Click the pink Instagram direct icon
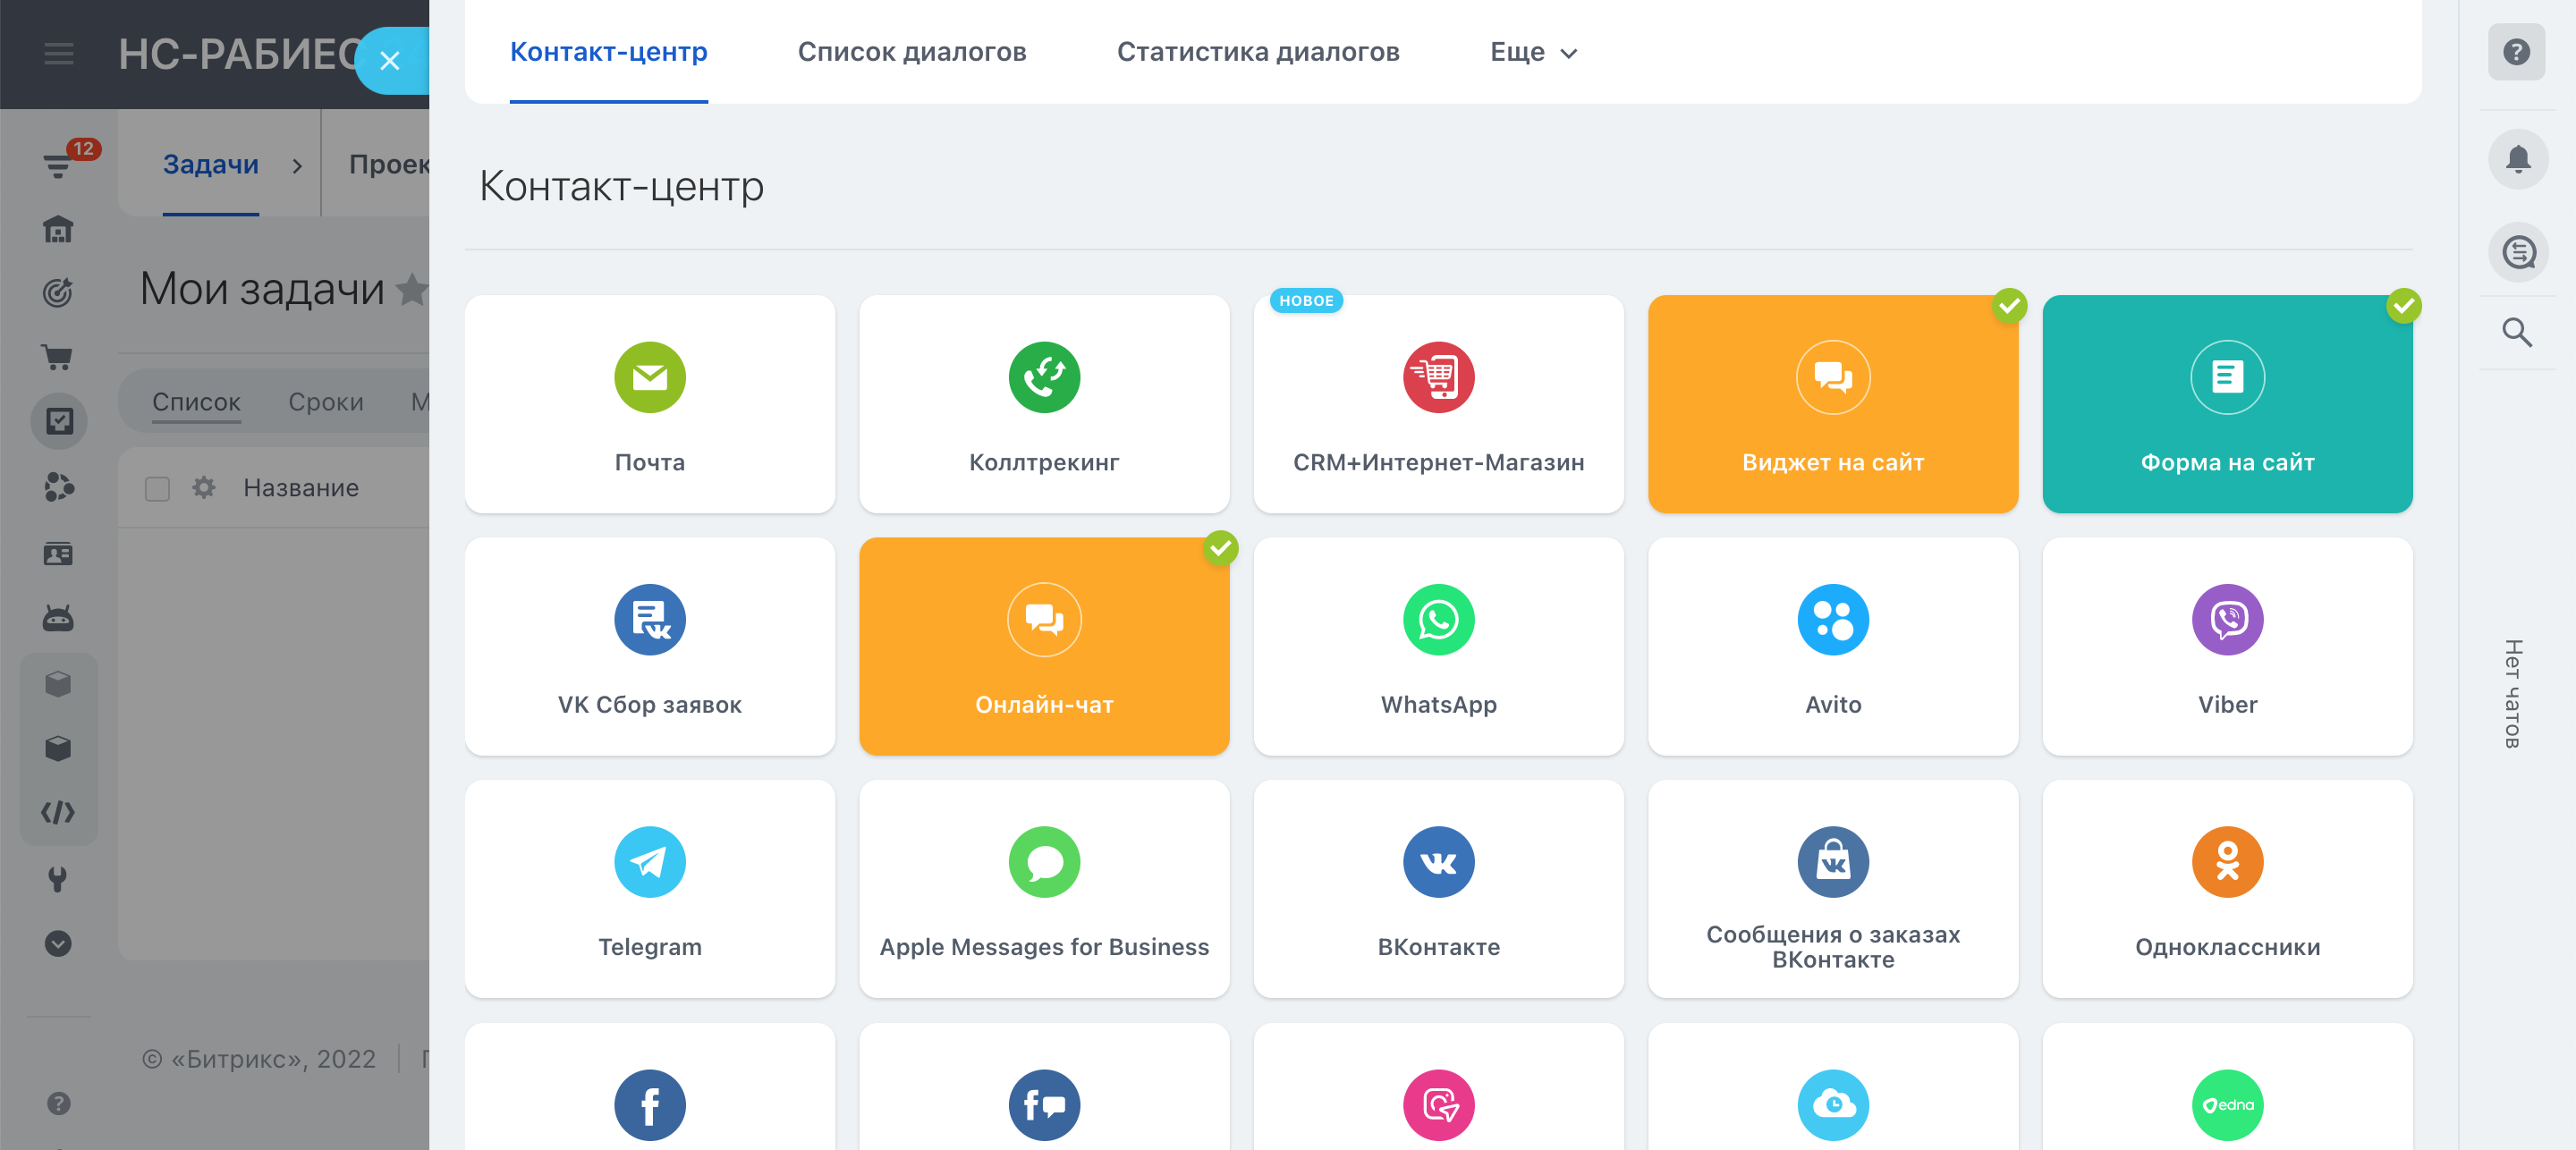Image resolution: width=2576 pixels, height=1150 pixels. pyautogui.click(x=1438, y=1104)
